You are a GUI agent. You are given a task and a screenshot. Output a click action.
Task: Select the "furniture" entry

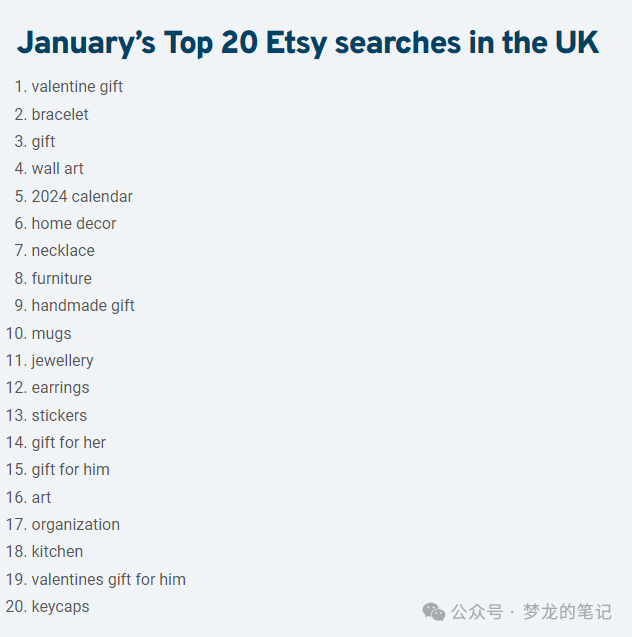(x=61, y=278)
